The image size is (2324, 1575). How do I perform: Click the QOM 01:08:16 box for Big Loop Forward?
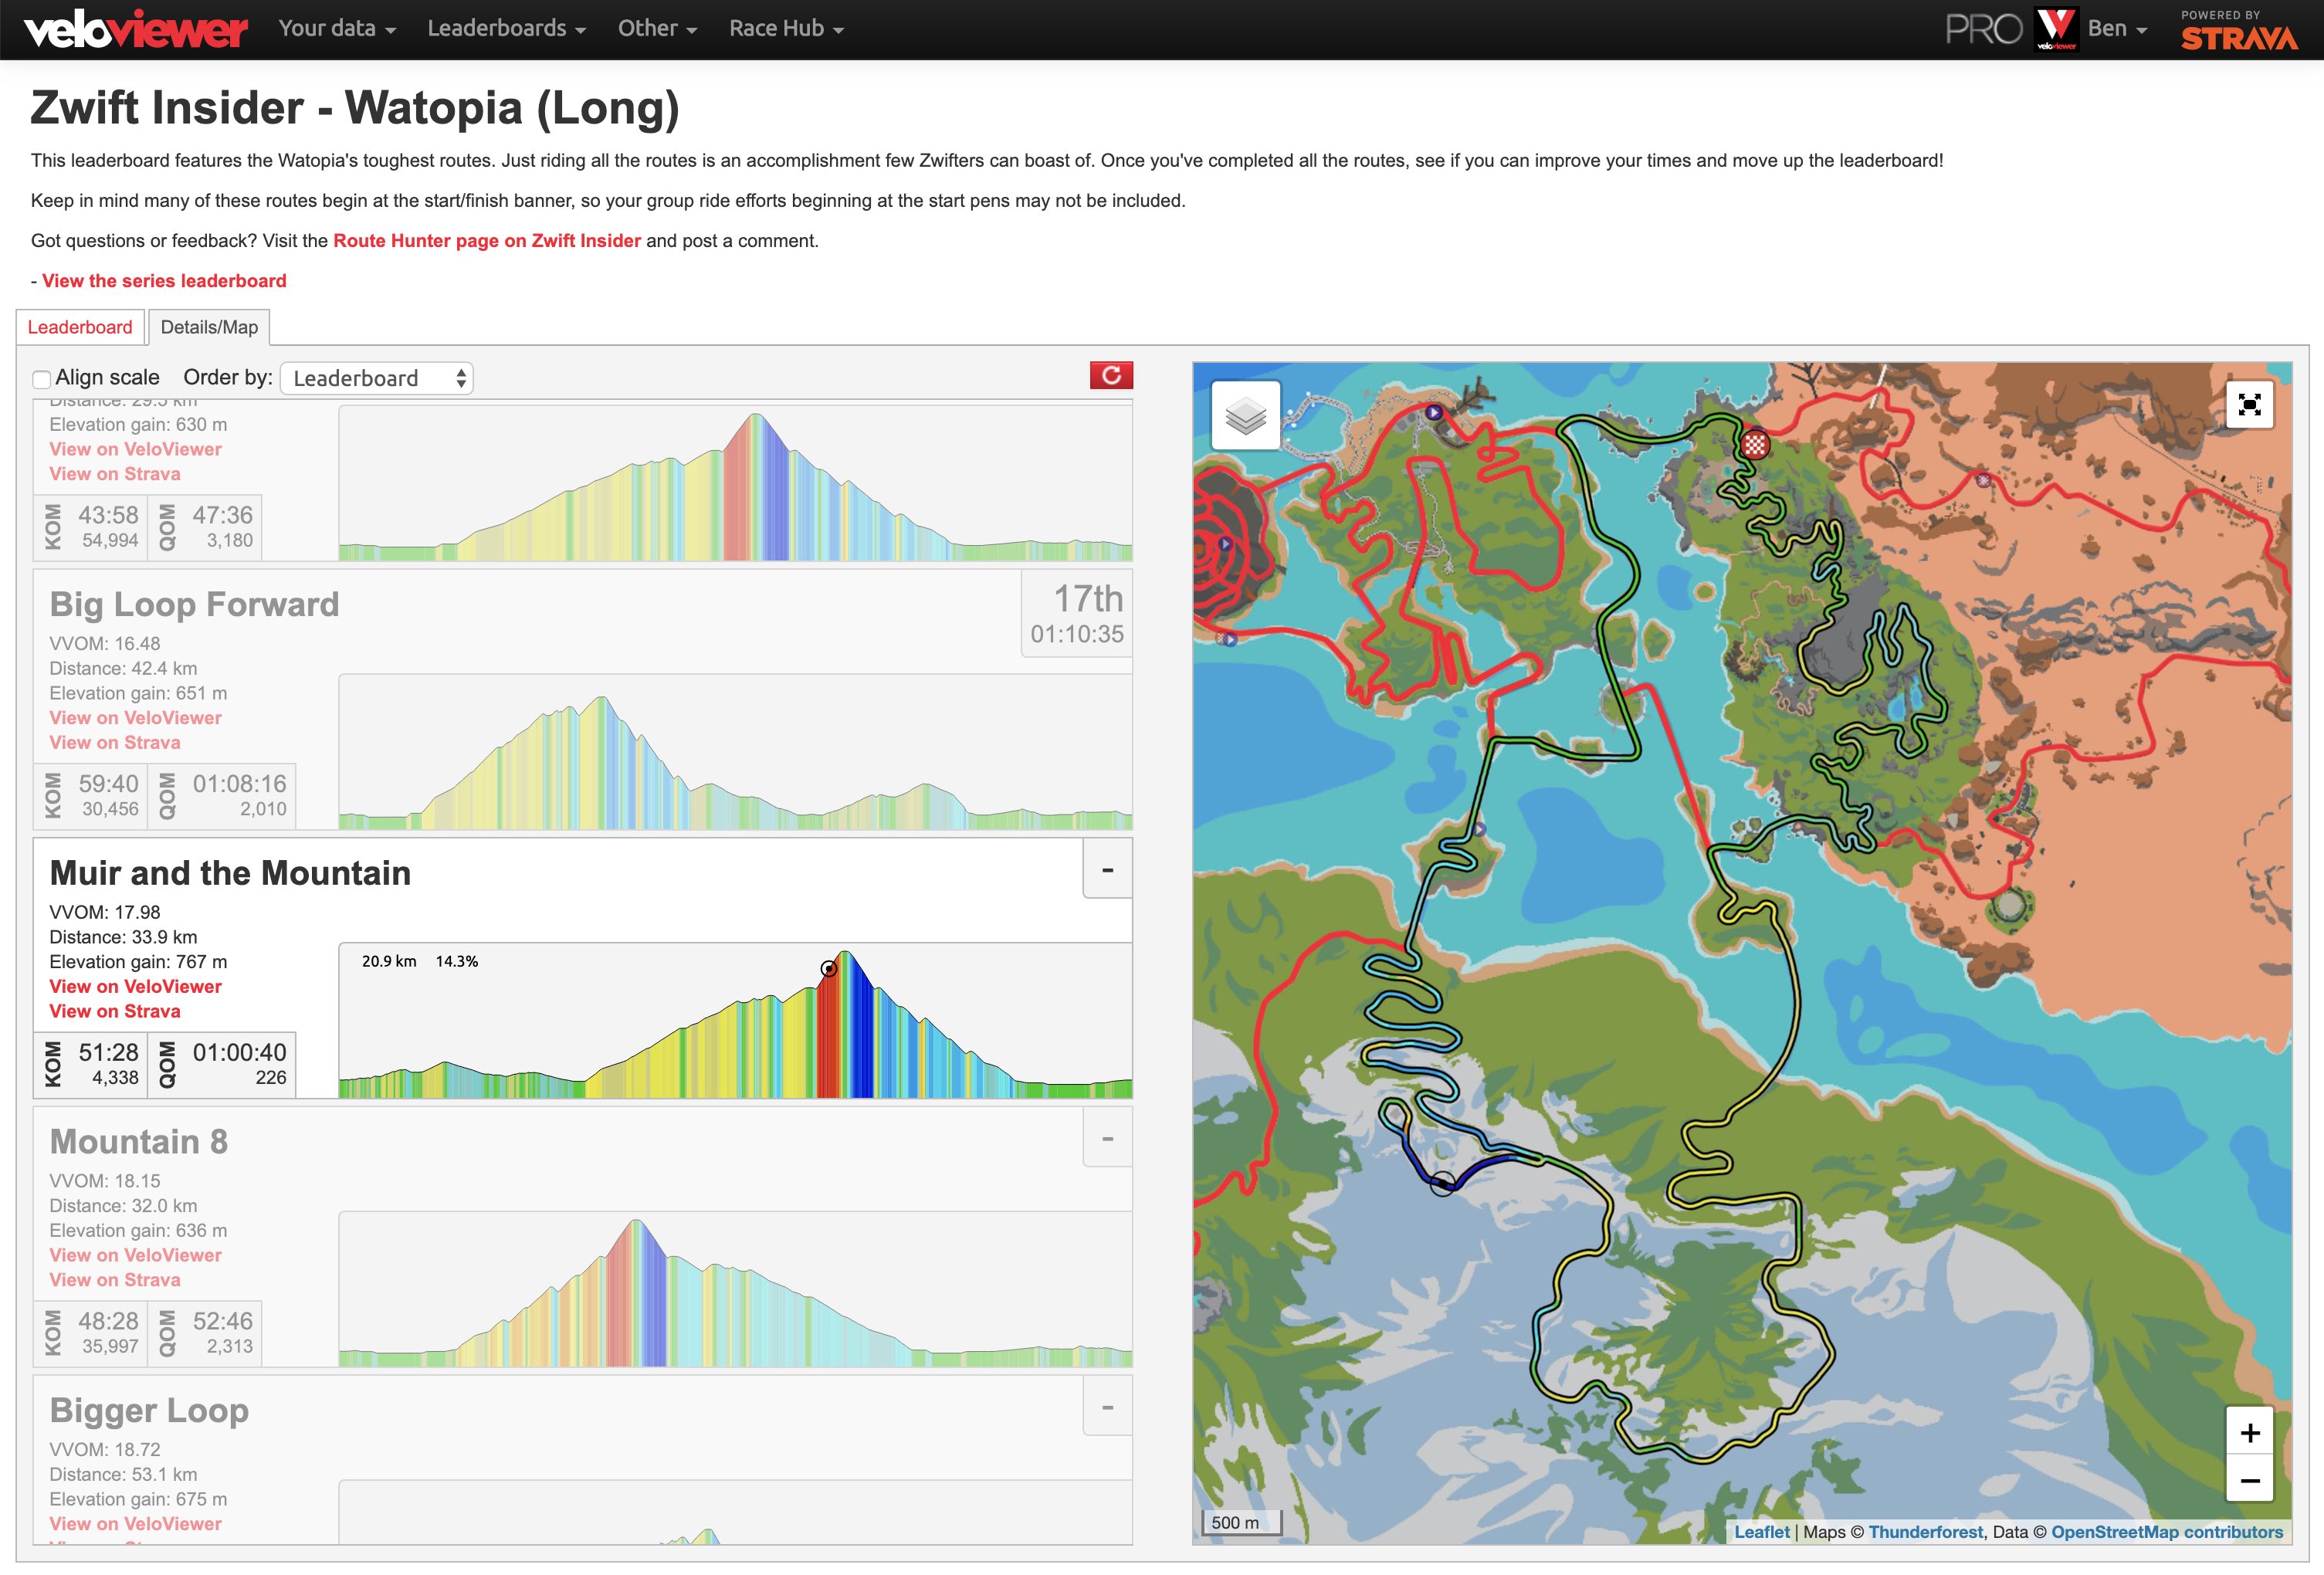(222, 796)
